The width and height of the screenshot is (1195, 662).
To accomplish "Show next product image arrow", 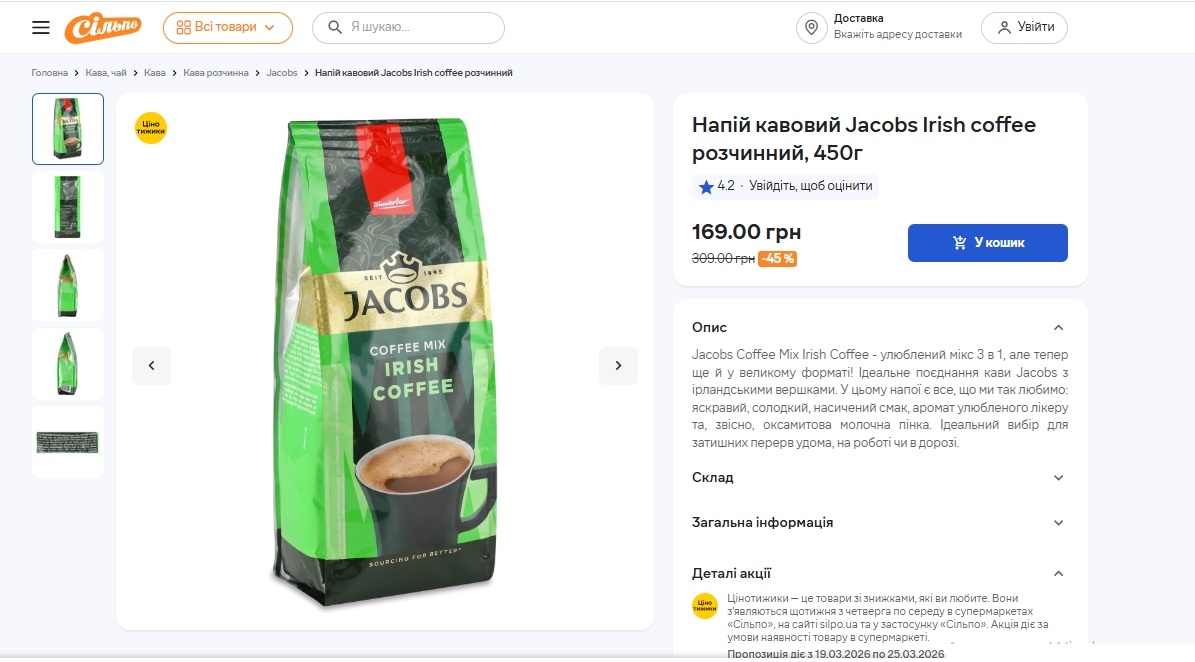I will pos(618,366).
